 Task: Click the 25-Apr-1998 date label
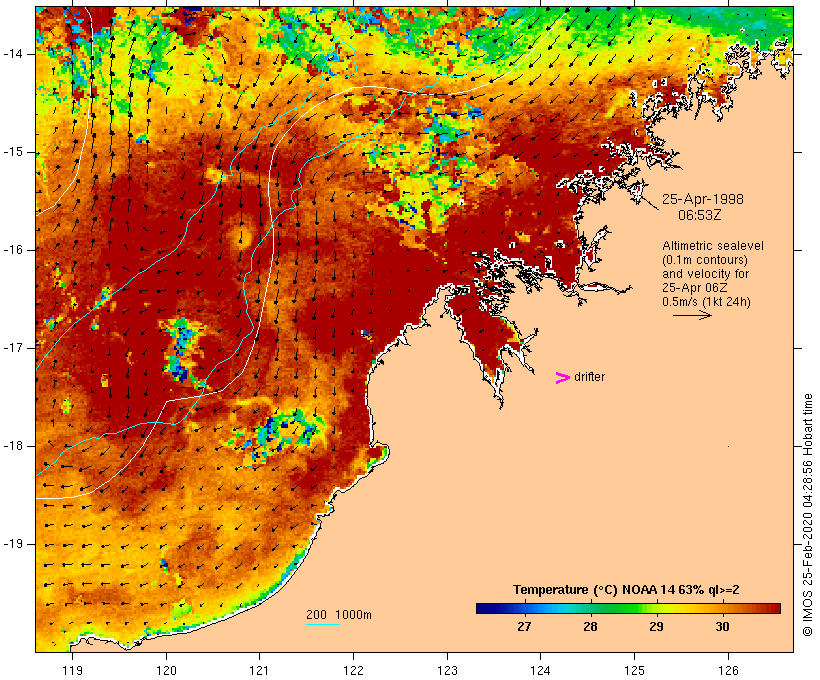pos(702,199)
